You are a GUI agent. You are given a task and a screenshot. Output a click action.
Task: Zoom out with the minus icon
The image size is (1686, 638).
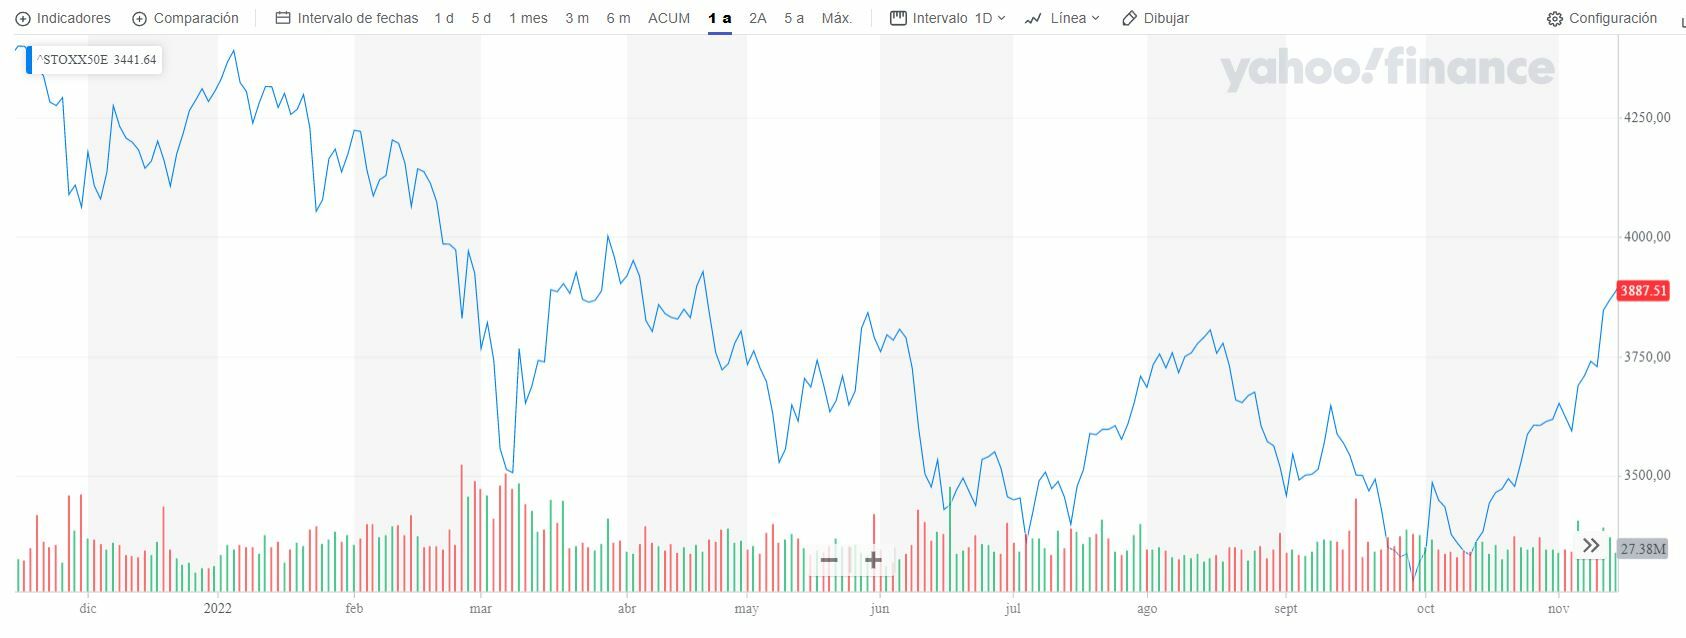(x=829, y=560)
